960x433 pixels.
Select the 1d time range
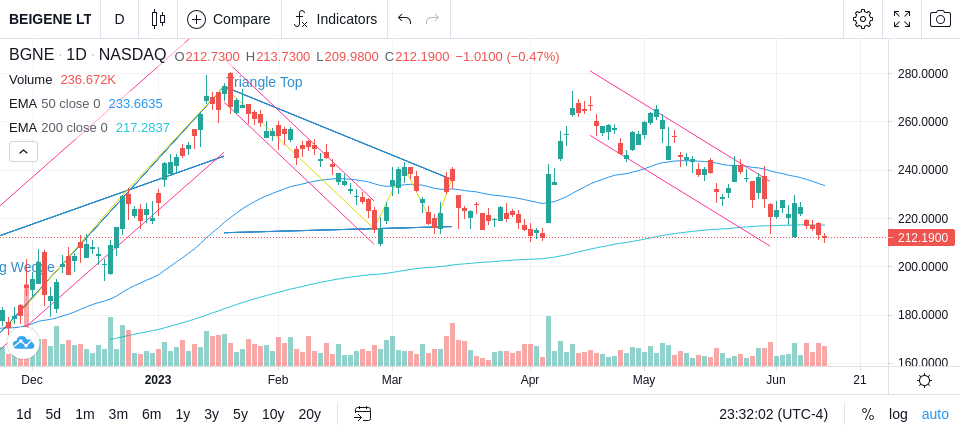tap(24, 415)
